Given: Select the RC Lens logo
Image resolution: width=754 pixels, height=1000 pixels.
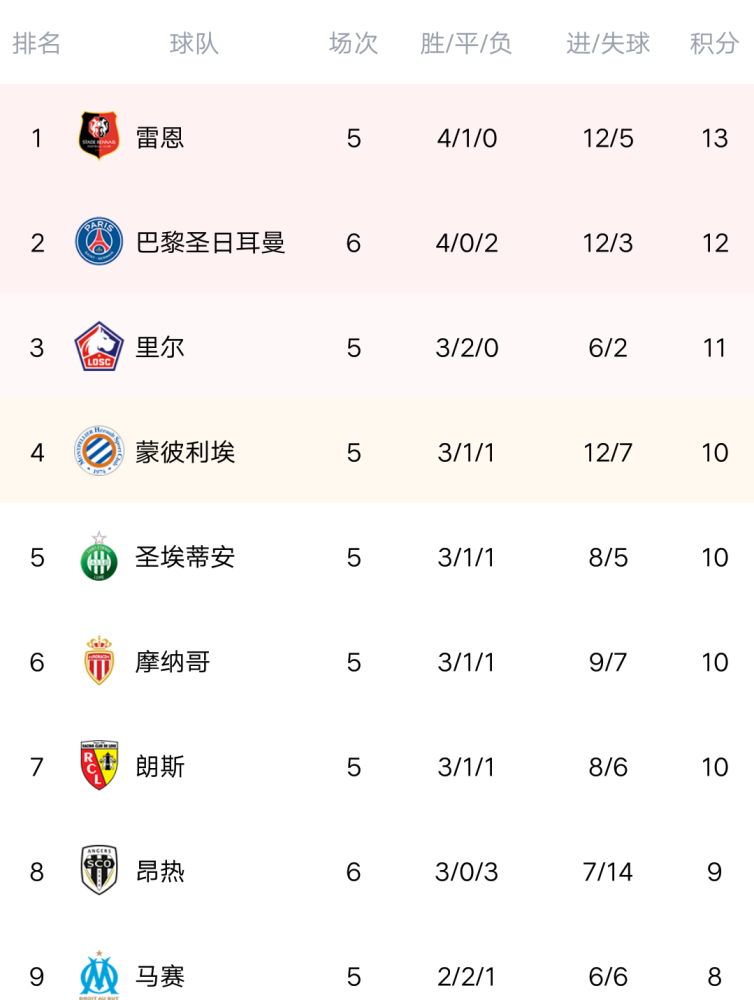Looking at the screenshot, I should coord(99,767).
